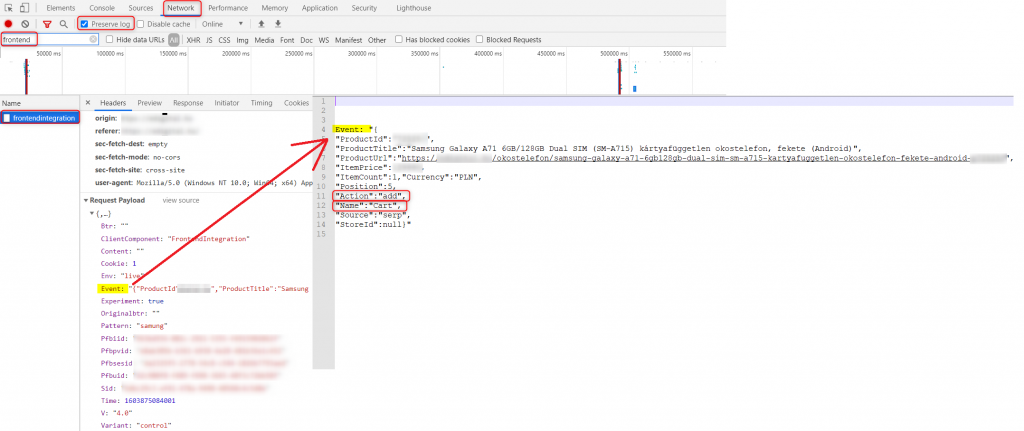The height and width of the screenshot is (431, 1024).
Task: Collapse the Request Payload section
Action: coord(86,200)
